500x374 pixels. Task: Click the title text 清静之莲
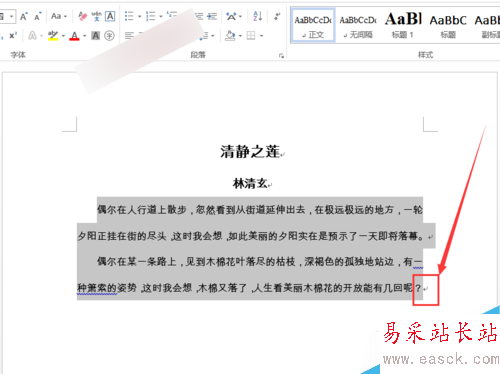click(250, 152)
